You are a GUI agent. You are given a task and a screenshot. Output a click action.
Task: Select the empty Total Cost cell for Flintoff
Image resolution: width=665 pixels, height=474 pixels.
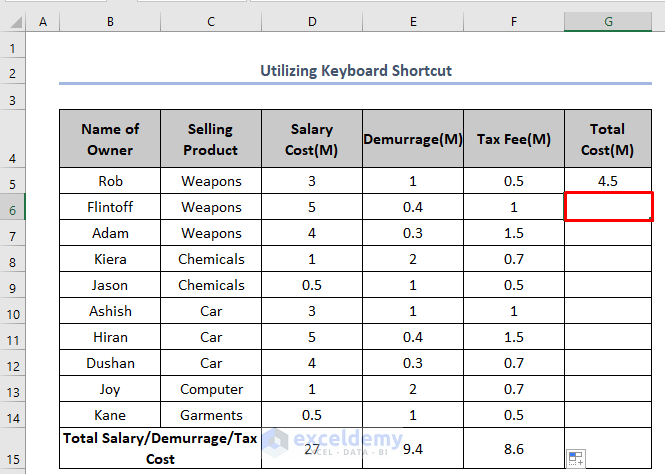click(x=608, y=207)
